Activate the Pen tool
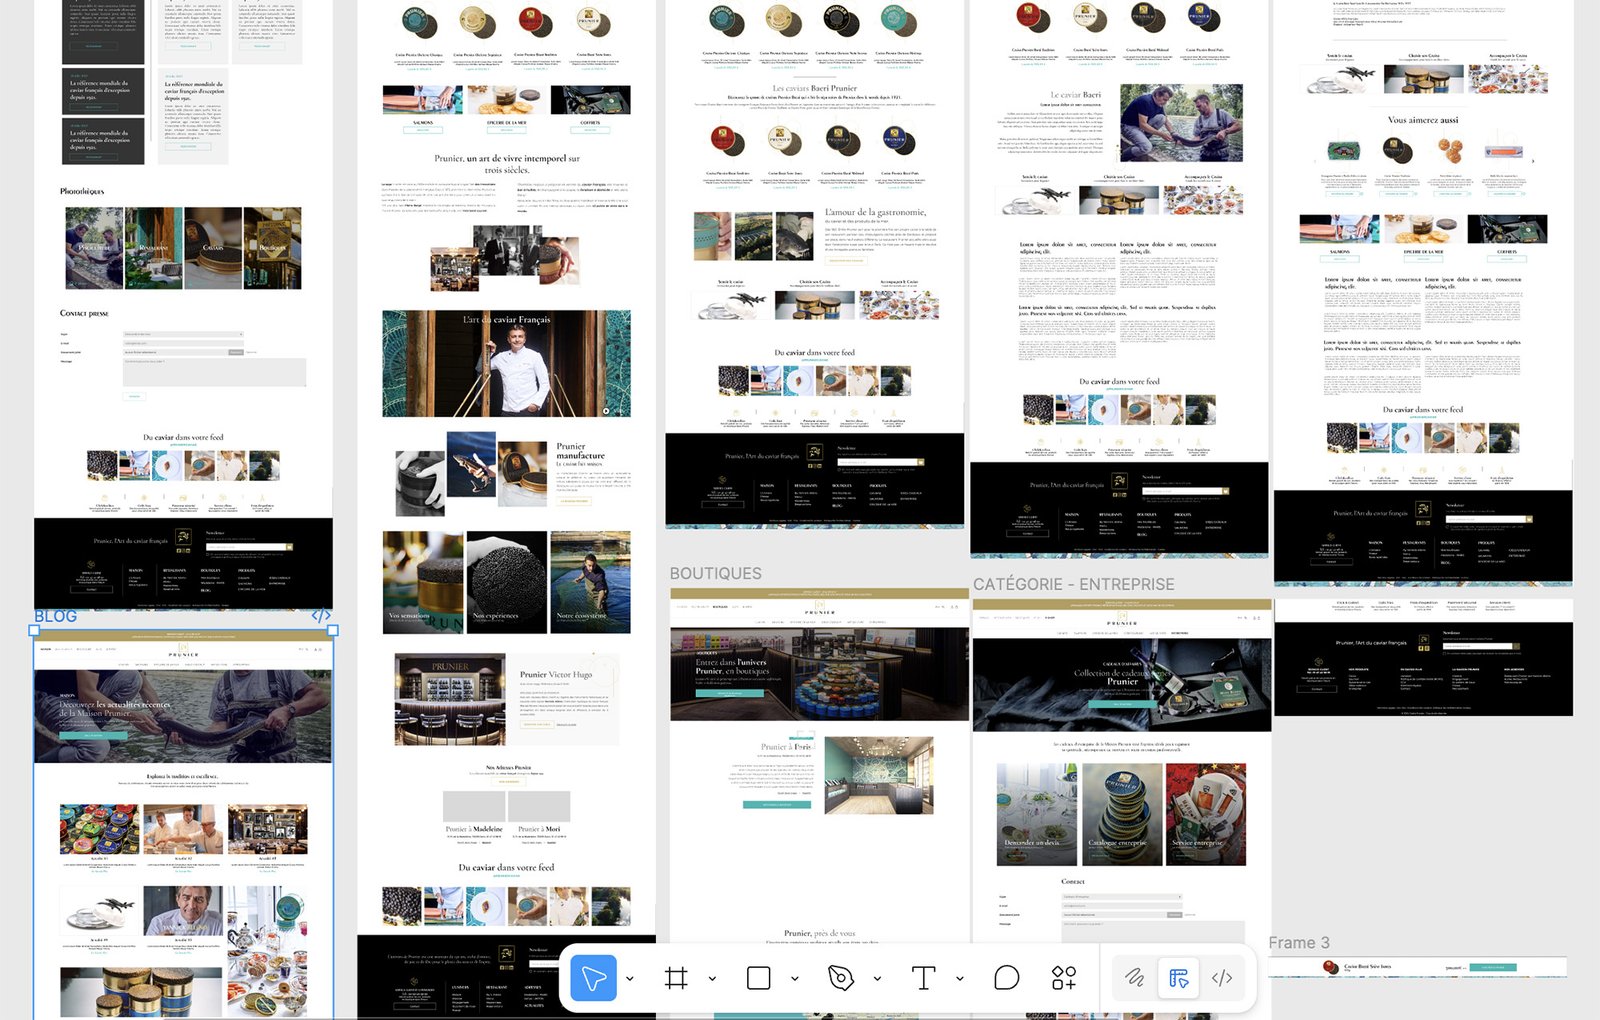This screenshot has width=1600, height=1020. pos(841,978)
